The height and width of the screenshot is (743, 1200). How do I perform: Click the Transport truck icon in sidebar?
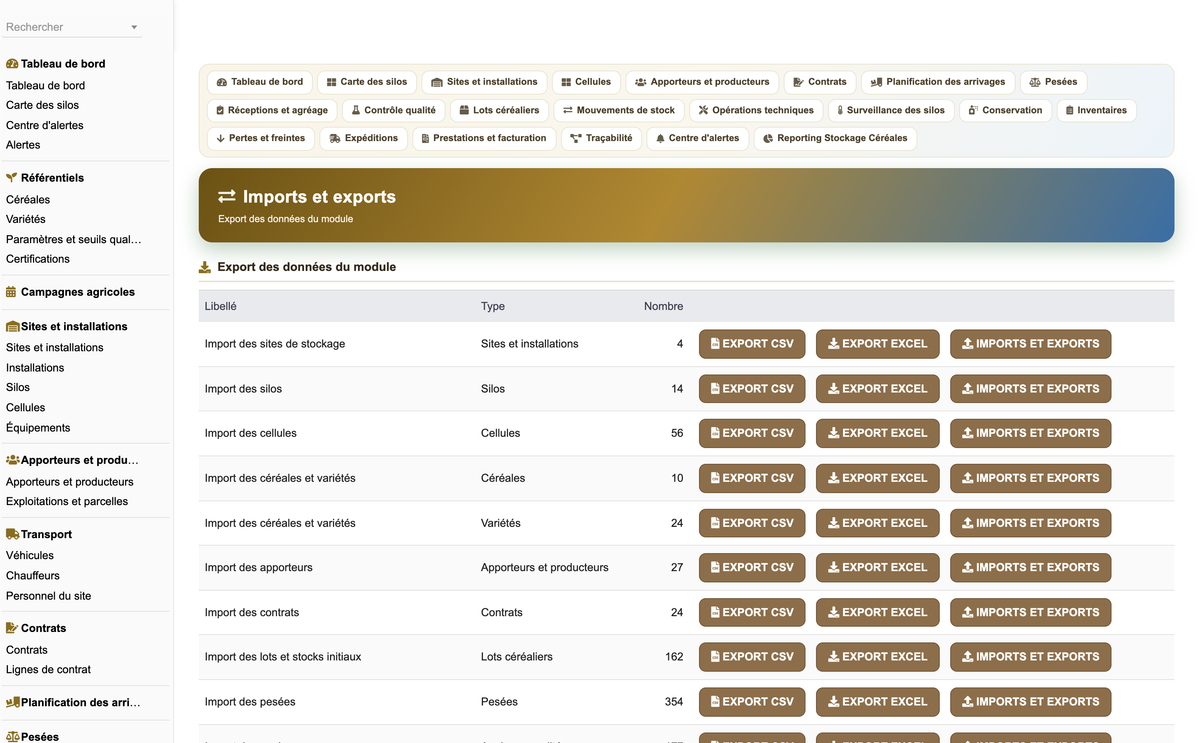pos(13,534)
